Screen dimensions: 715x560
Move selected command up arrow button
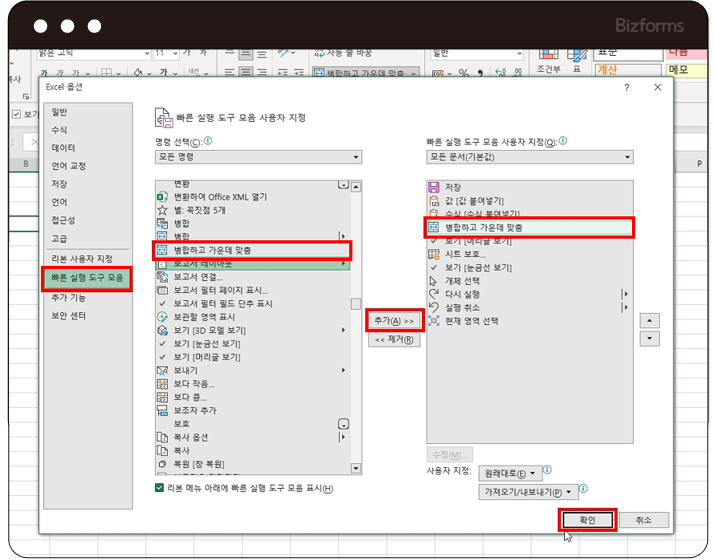pyautogui.click(x=649, y=321)
